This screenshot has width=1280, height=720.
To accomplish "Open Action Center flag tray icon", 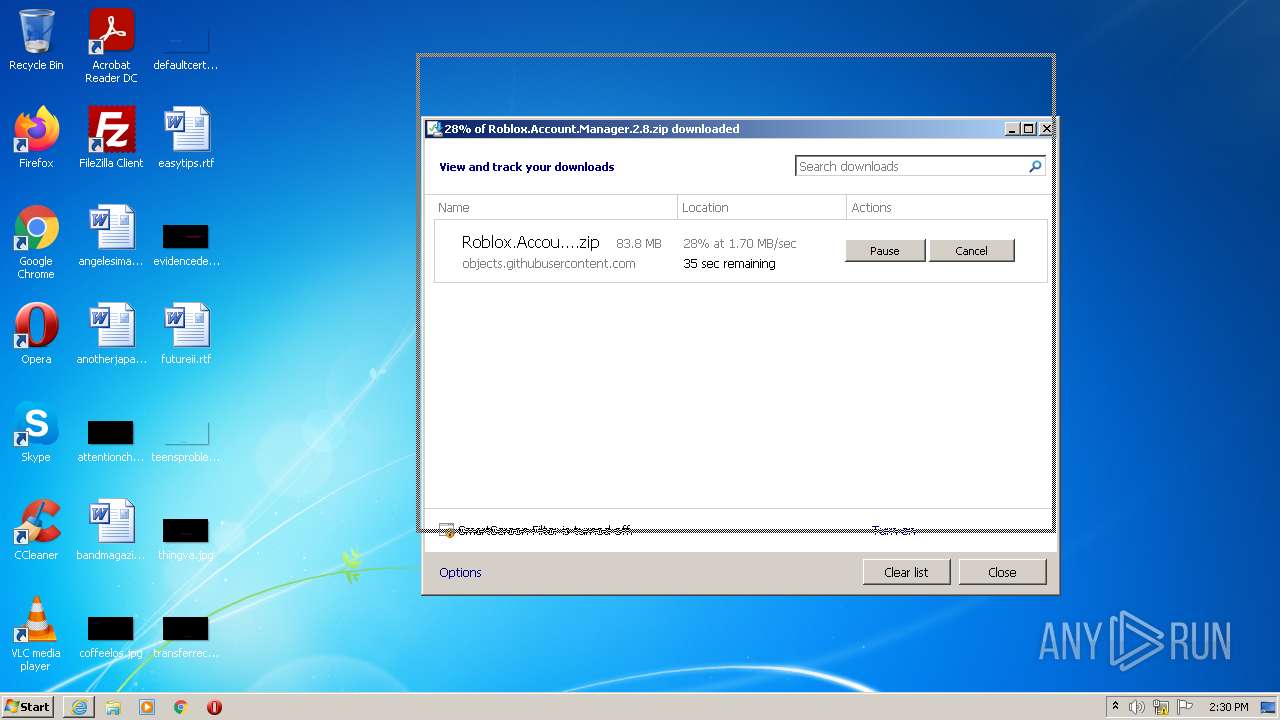I will click(x=1185, y=707).
